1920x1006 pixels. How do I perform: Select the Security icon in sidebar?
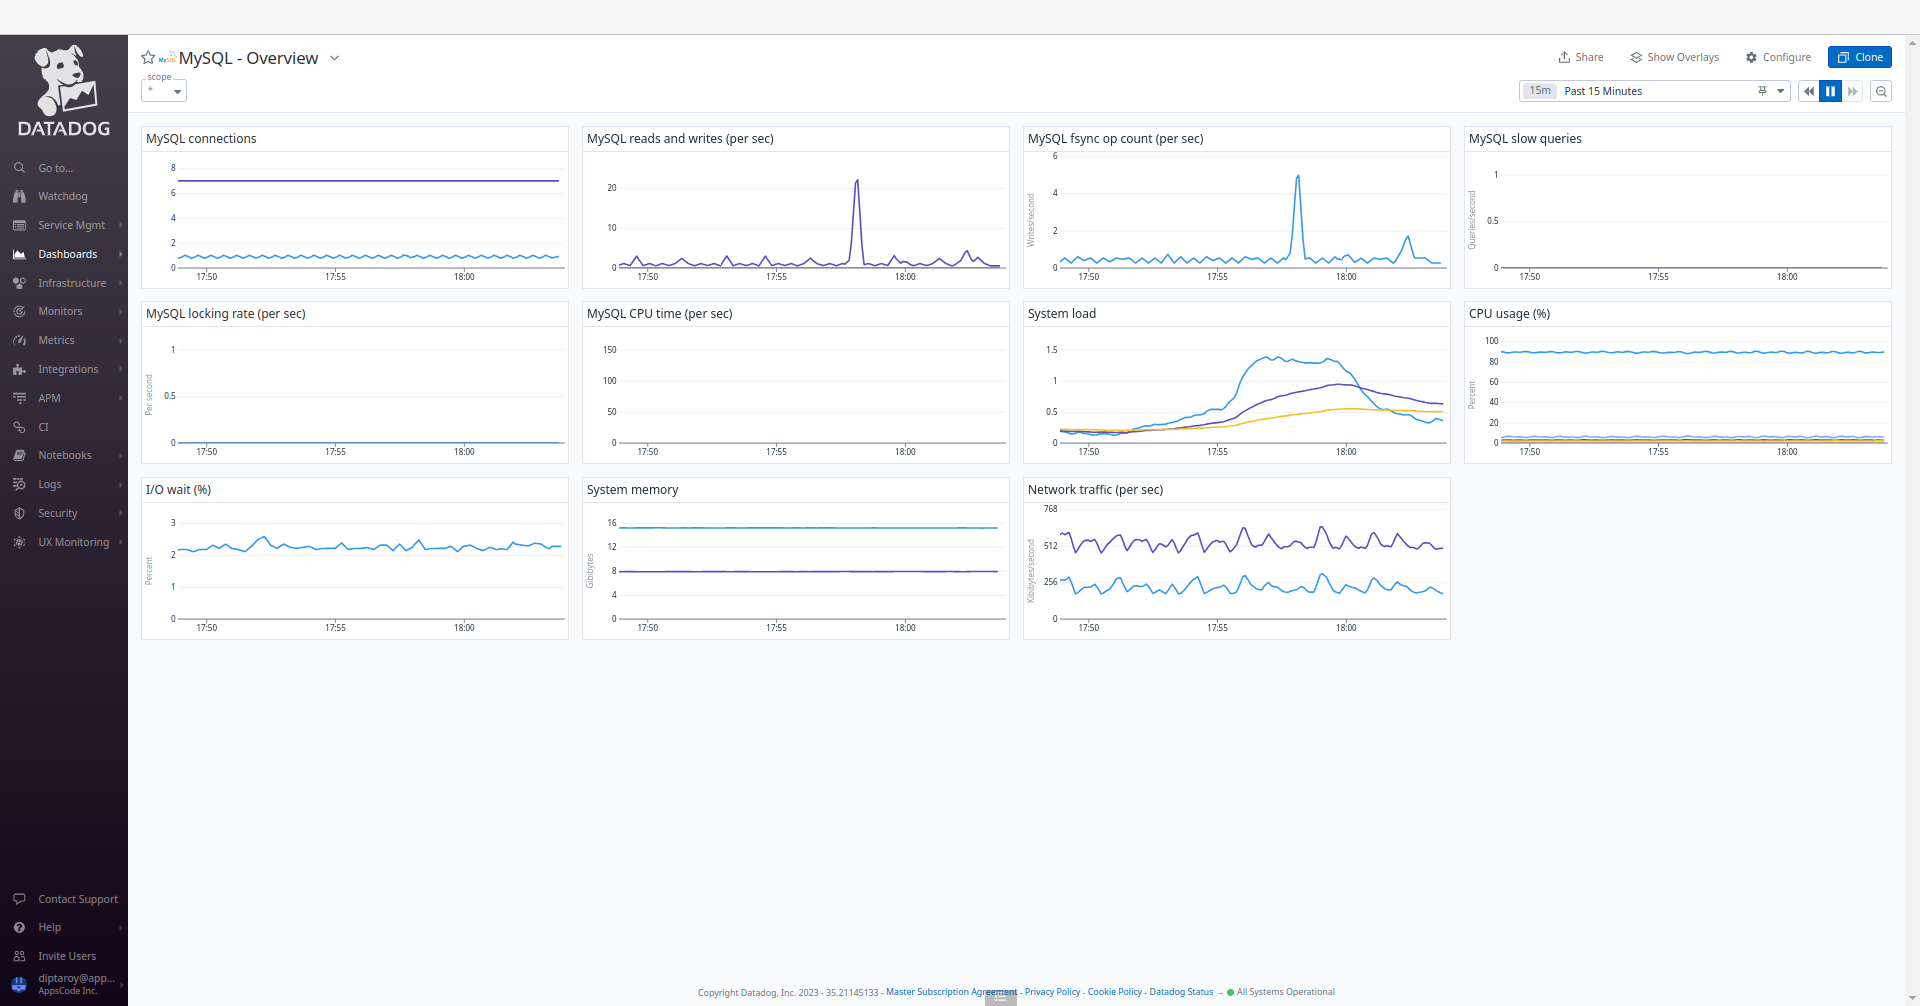tap(20, 513)
